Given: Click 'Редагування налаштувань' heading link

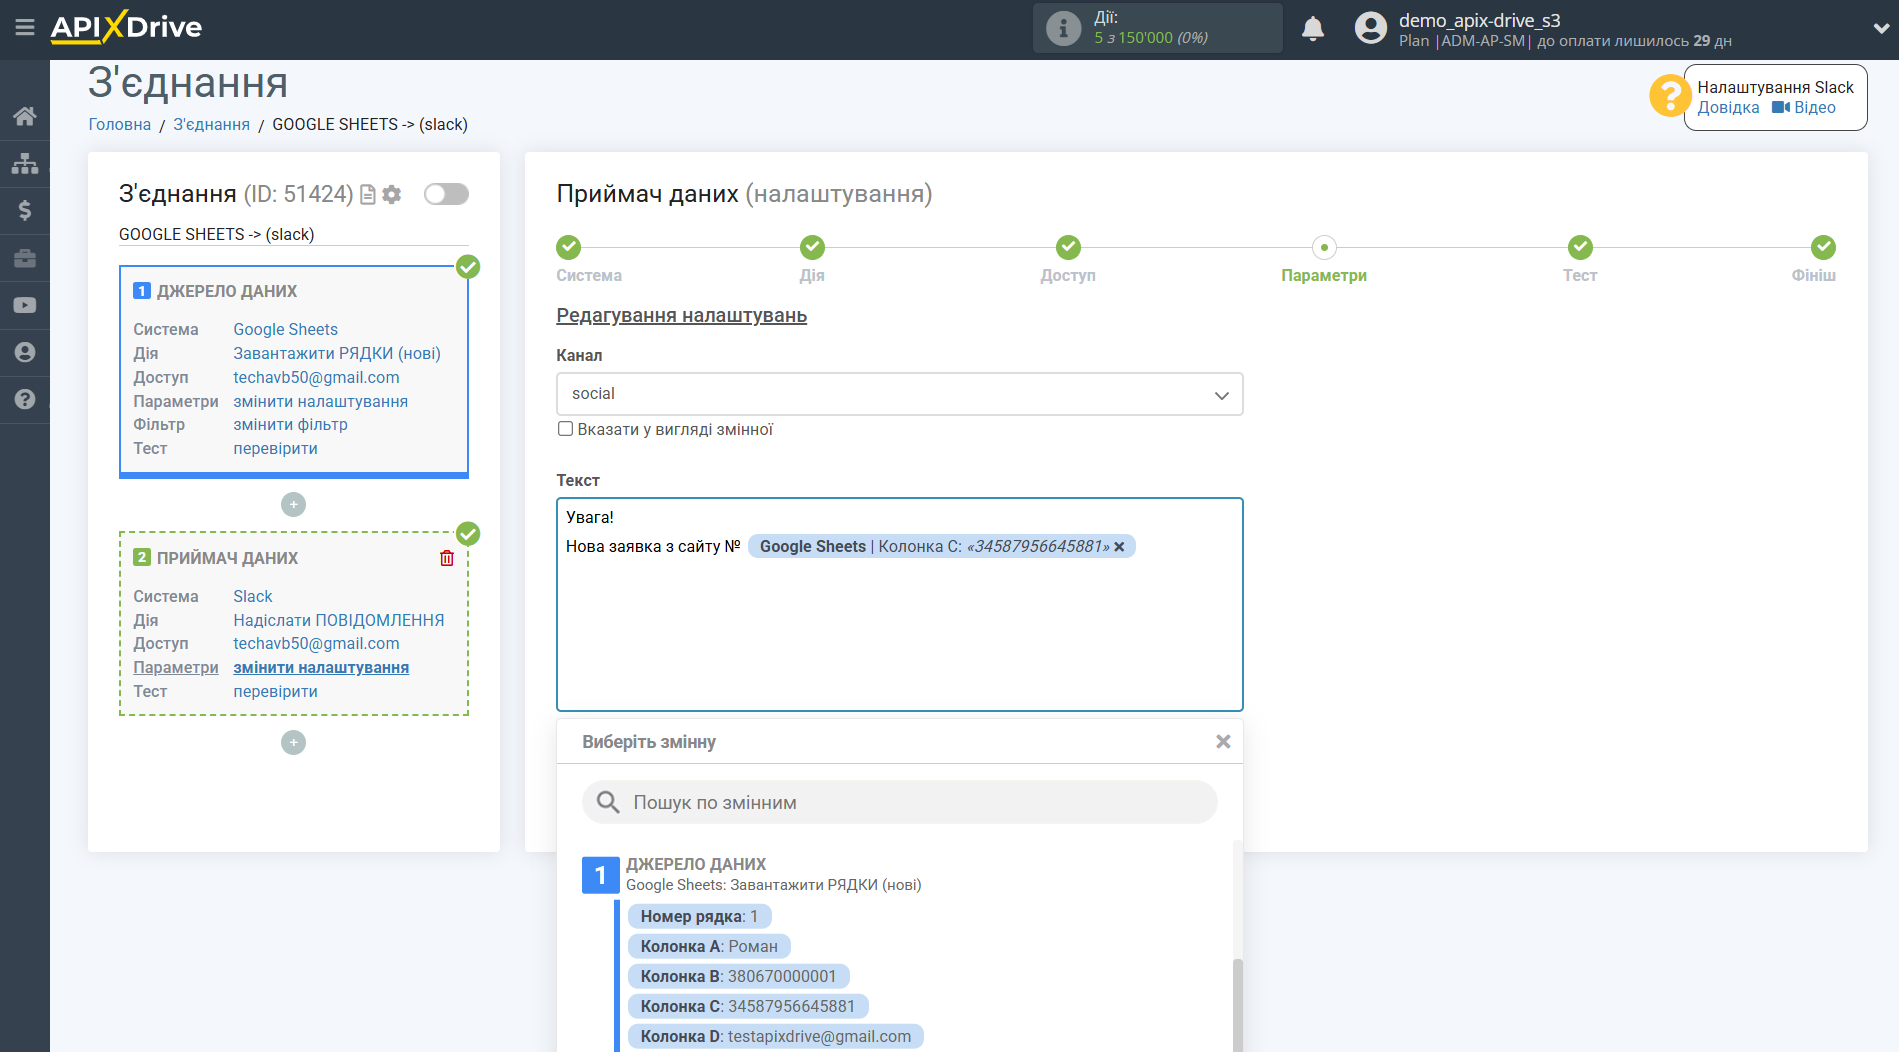Looking at the screenshot, I should 682,315.
